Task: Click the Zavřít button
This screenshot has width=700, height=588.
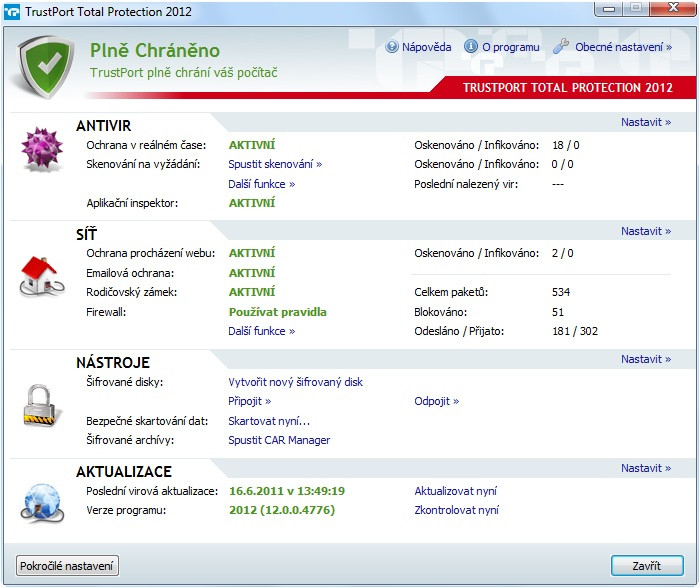Action: click(647, 566)
